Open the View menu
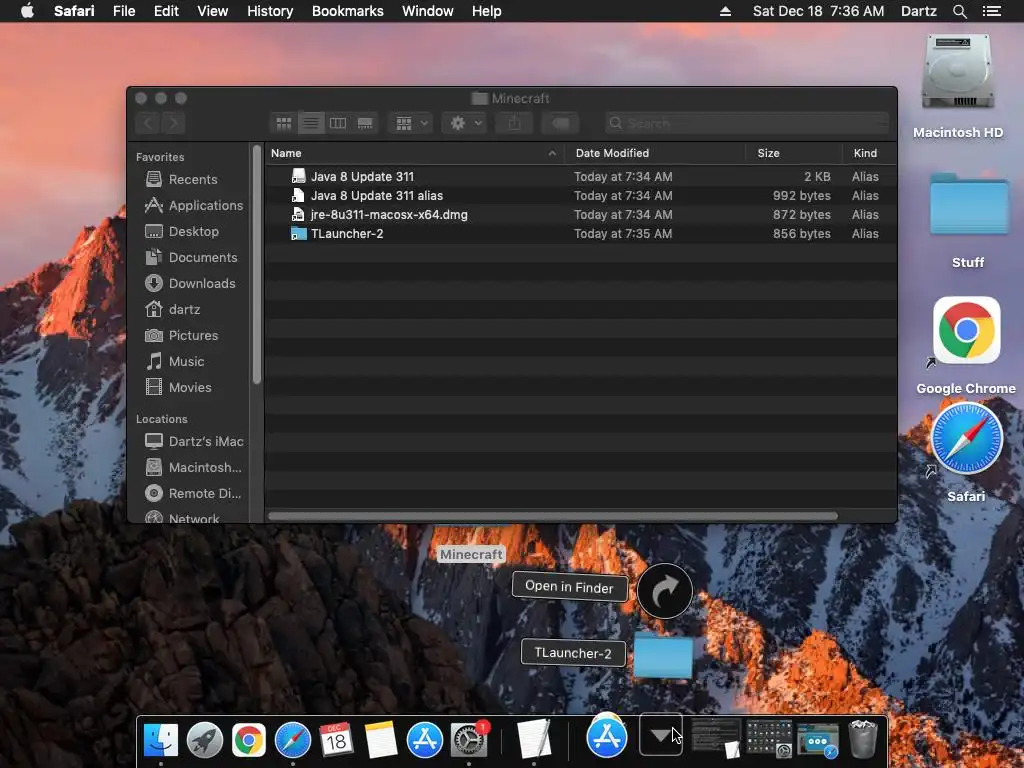Viewport: 1024px width, 768px height. (x=212, y=11)
